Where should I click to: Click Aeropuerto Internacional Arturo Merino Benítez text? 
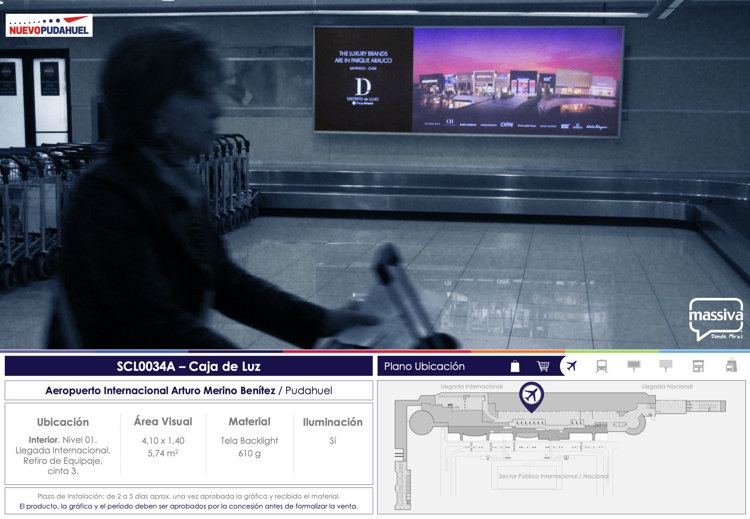click(x=159, y=390)
